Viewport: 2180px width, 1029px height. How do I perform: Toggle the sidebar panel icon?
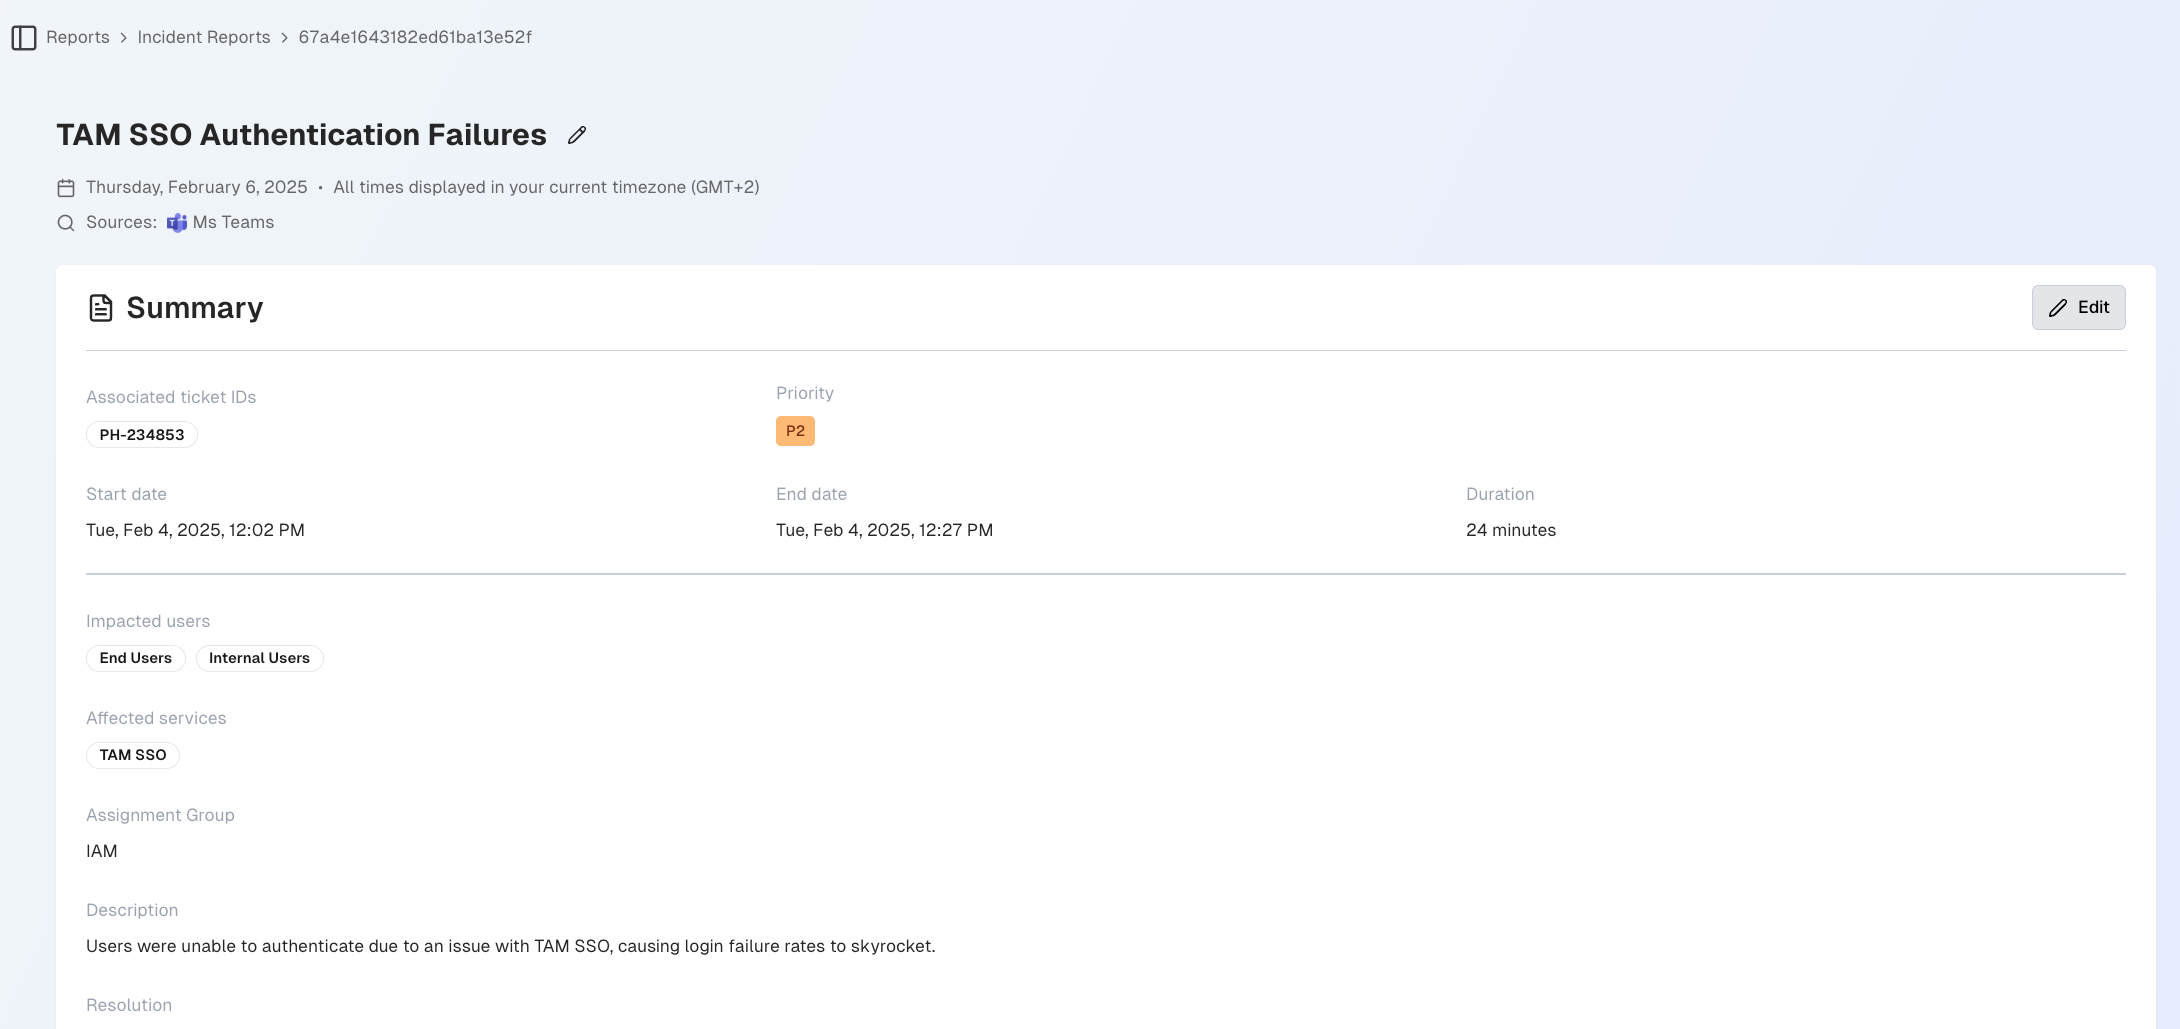click(24, 38)
